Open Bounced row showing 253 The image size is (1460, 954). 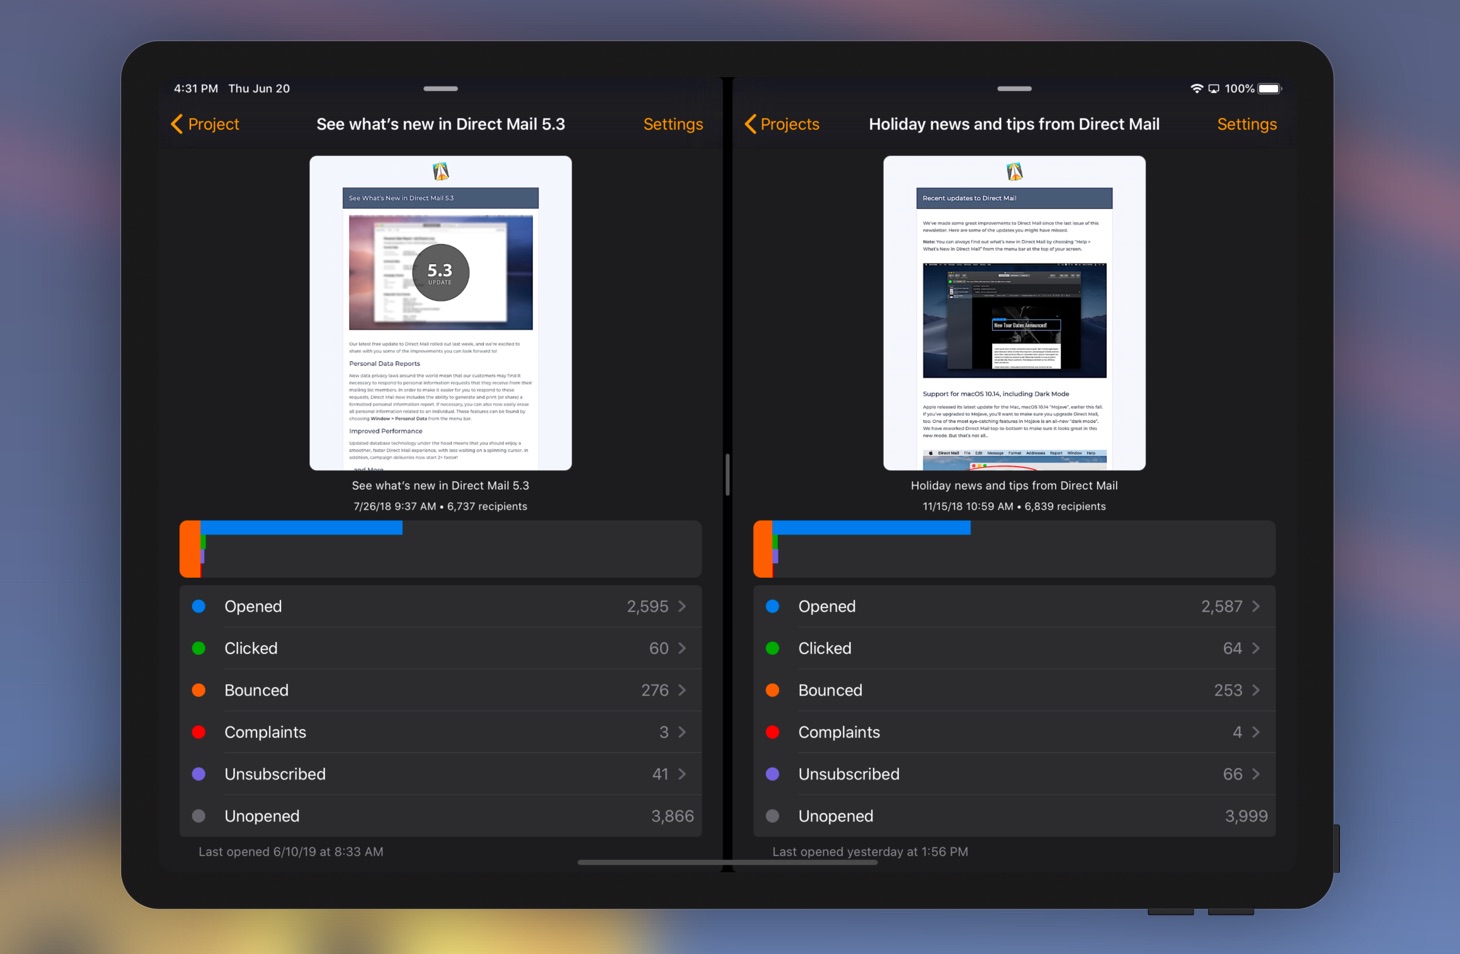tap(1014, 690)
